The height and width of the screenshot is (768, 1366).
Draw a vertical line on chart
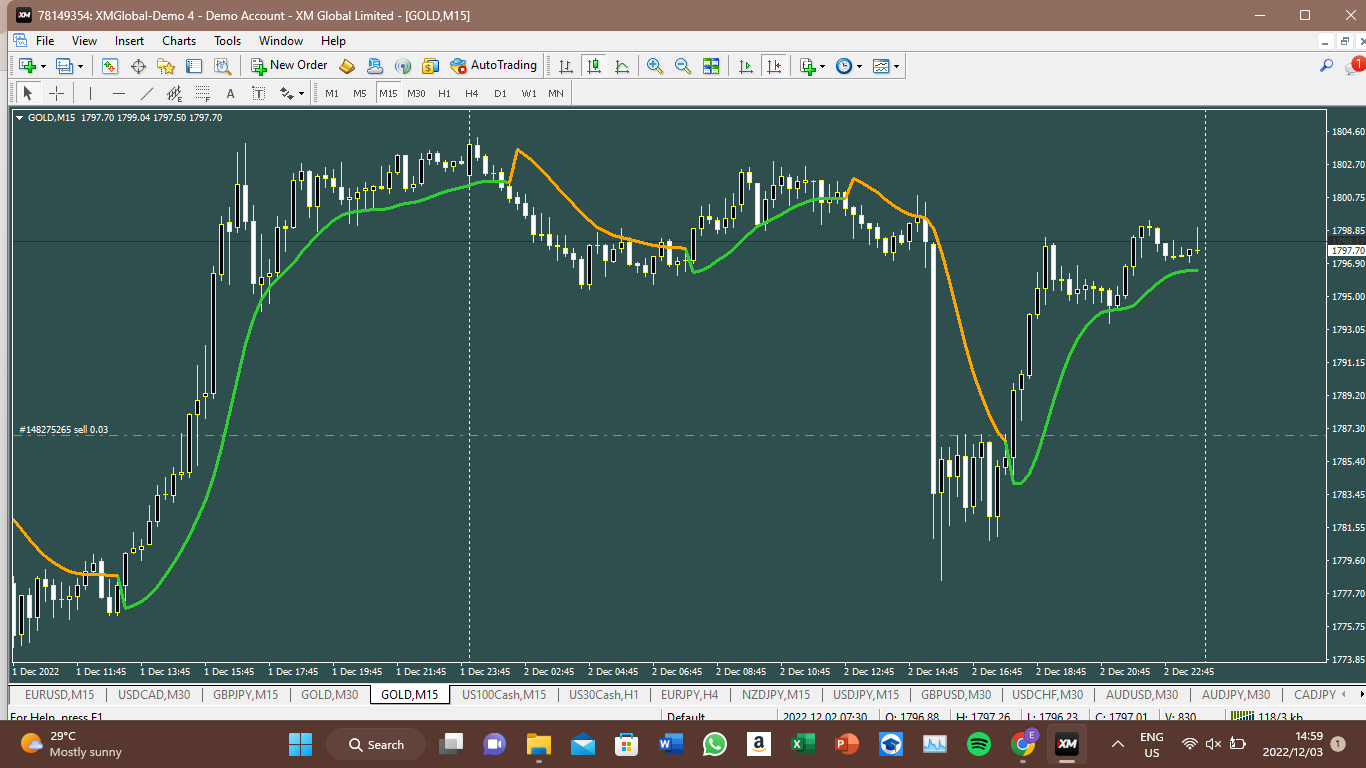point(90,93)
